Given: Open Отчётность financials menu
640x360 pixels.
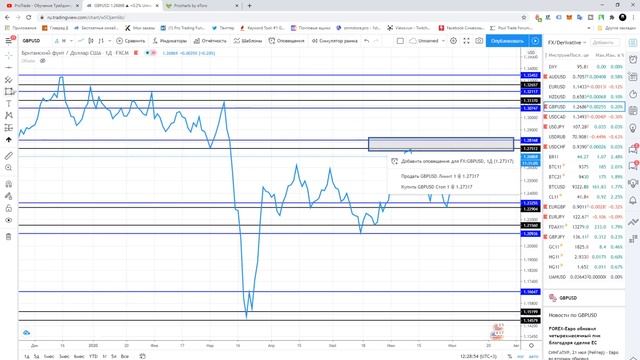Looking at the screenshot, I should point(210,41).
